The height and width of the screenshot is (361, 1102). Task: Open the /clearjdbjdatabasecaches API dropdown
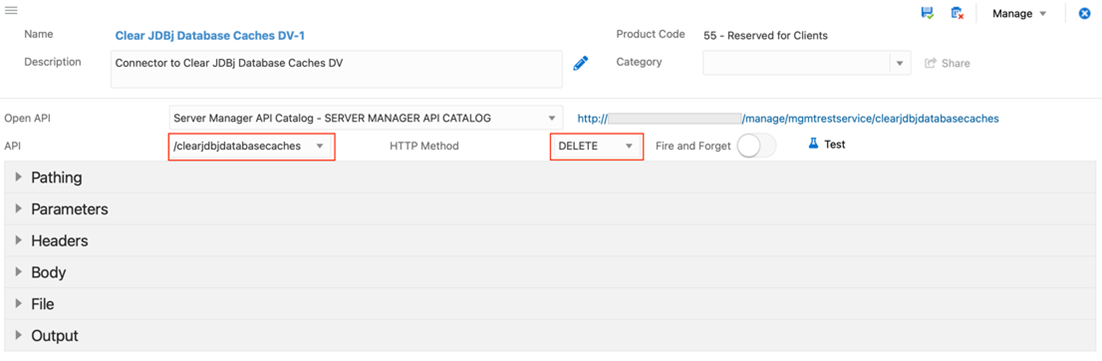click(x=252, y=146)
